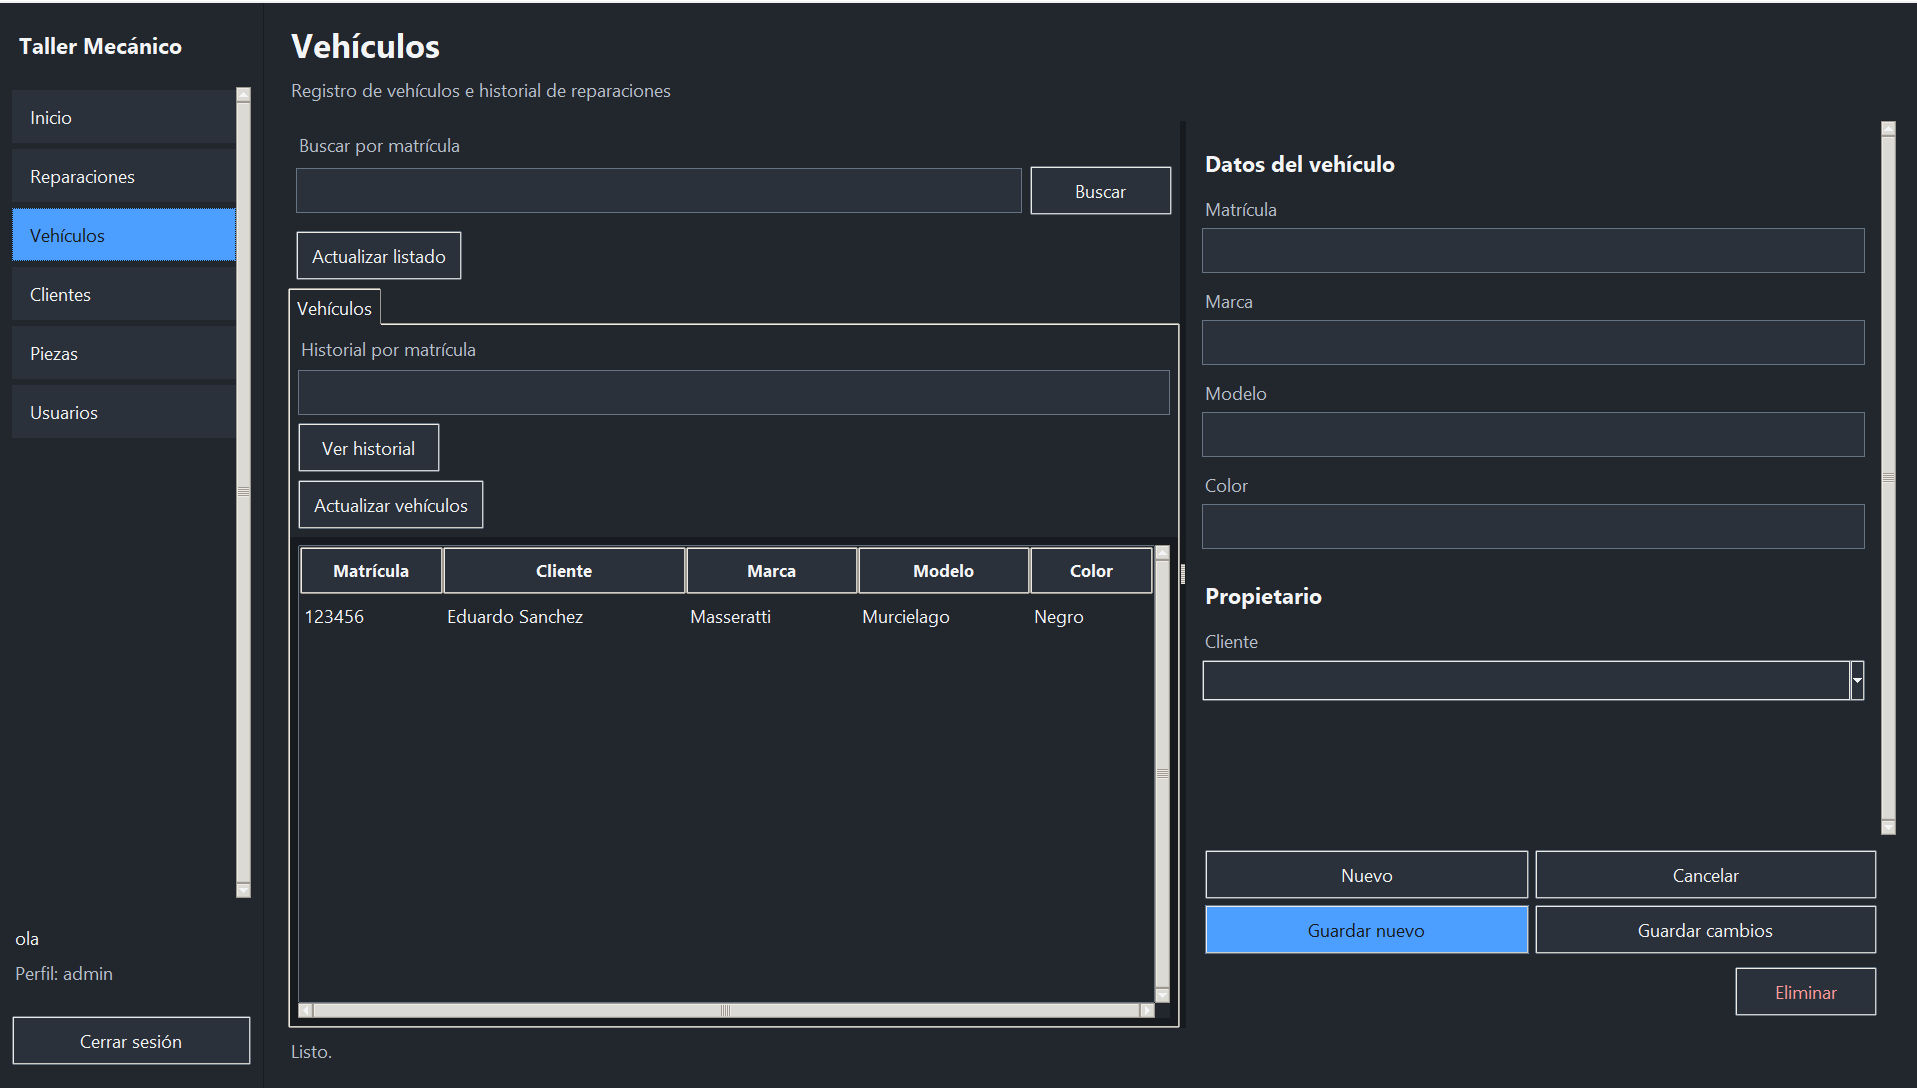The image size is (1917, 1088).
Task: Sort by Color column header
Action: coord(1091,571)
